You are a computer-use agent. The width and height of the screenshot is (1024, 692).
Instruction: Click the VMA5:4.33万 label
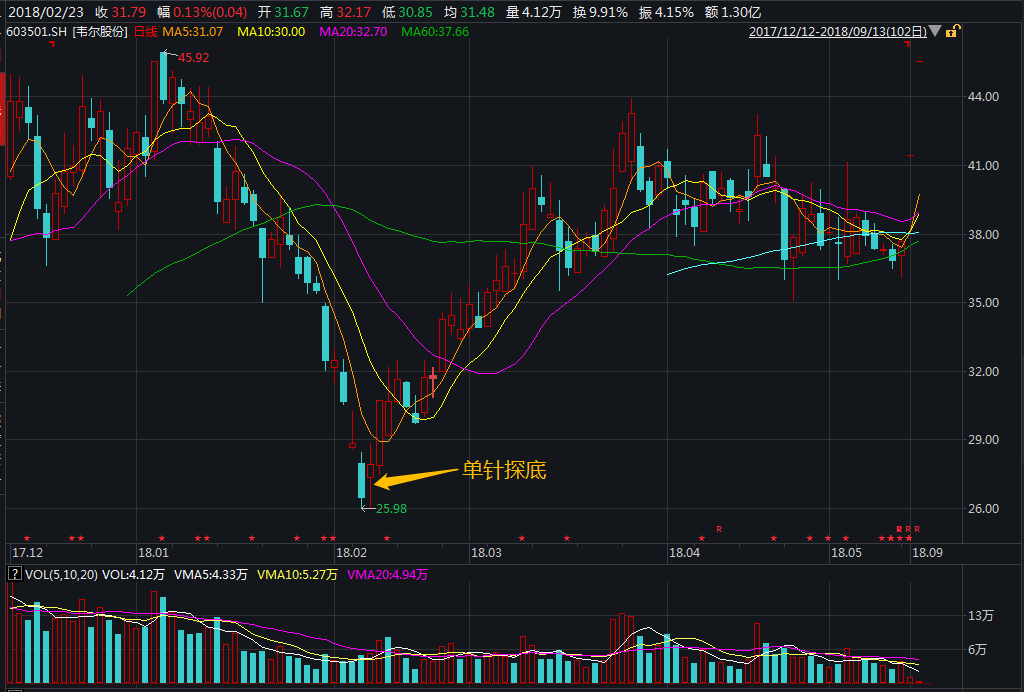[210, 574]
